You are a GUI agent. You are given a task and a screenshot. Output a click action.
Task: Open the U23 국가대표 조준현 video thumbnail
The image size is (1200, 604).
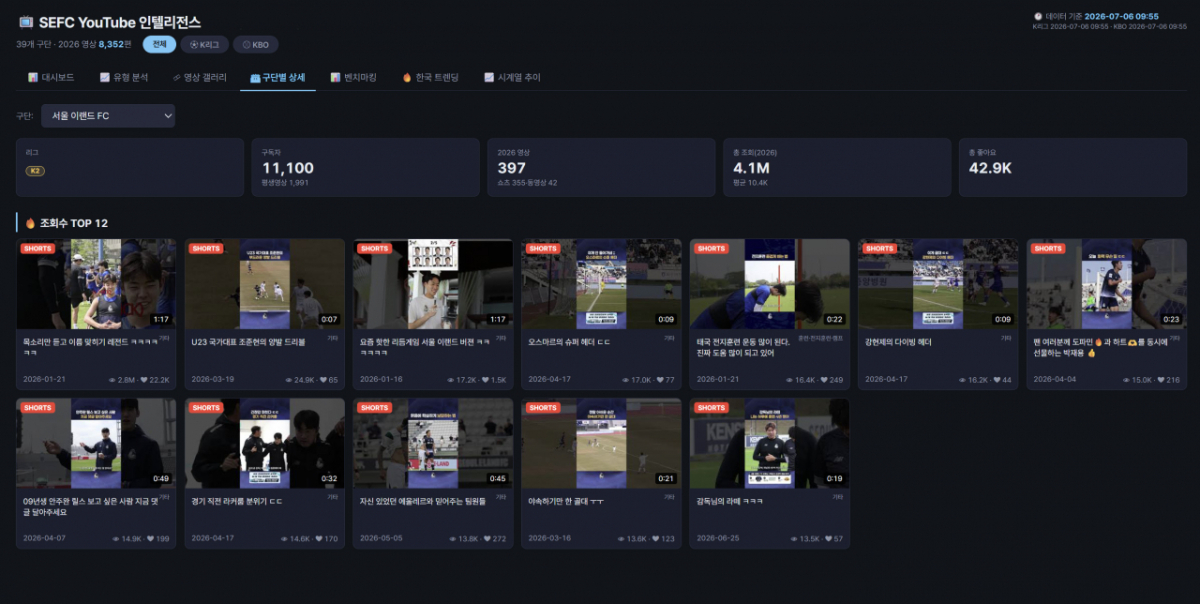point(264,284)
